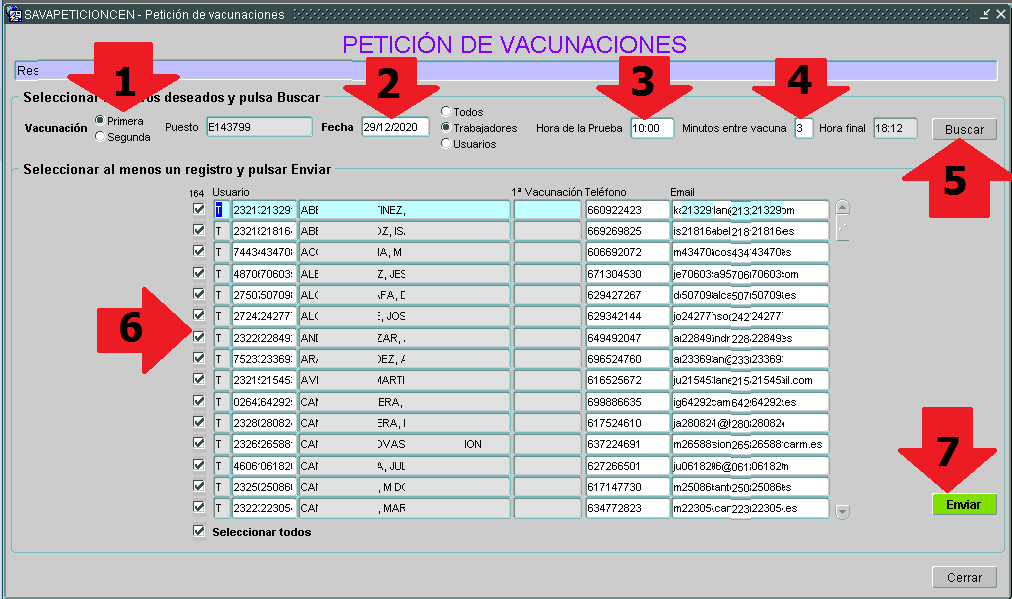Click the Minutos entre vacuna field
1012x599 pixels.
[x=803, y=128]
